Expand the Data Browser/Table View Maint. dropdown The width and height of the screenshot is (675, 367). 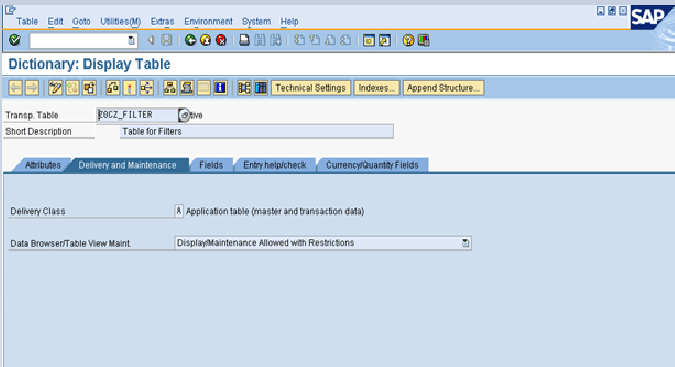[465, 243]
